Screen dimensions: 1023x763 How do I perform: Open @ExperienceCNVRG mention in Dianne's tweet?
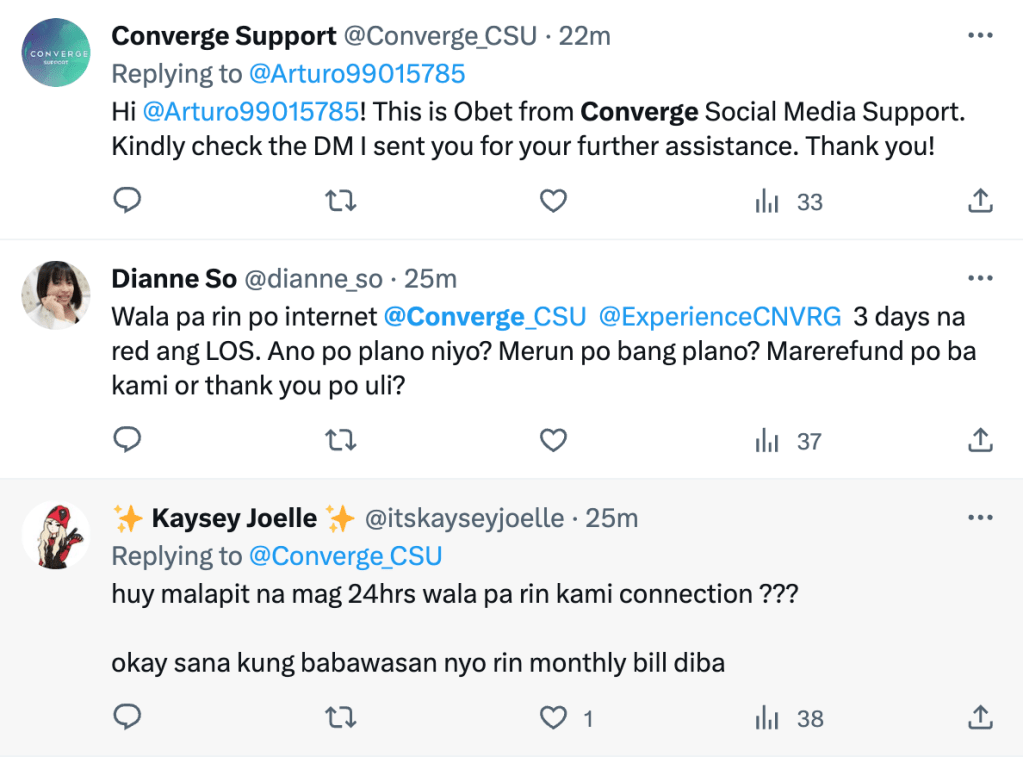(x=721, y=317)
